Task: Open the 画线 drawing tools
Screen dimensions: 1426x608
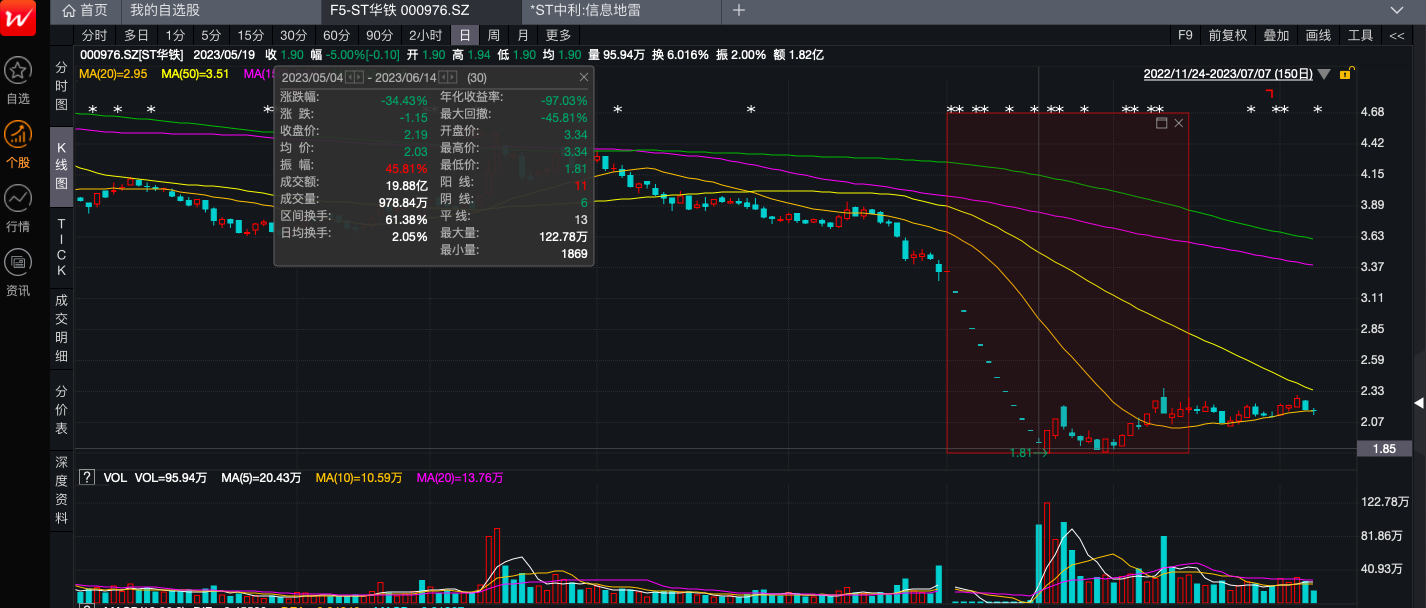Action: coord(1318,35)
